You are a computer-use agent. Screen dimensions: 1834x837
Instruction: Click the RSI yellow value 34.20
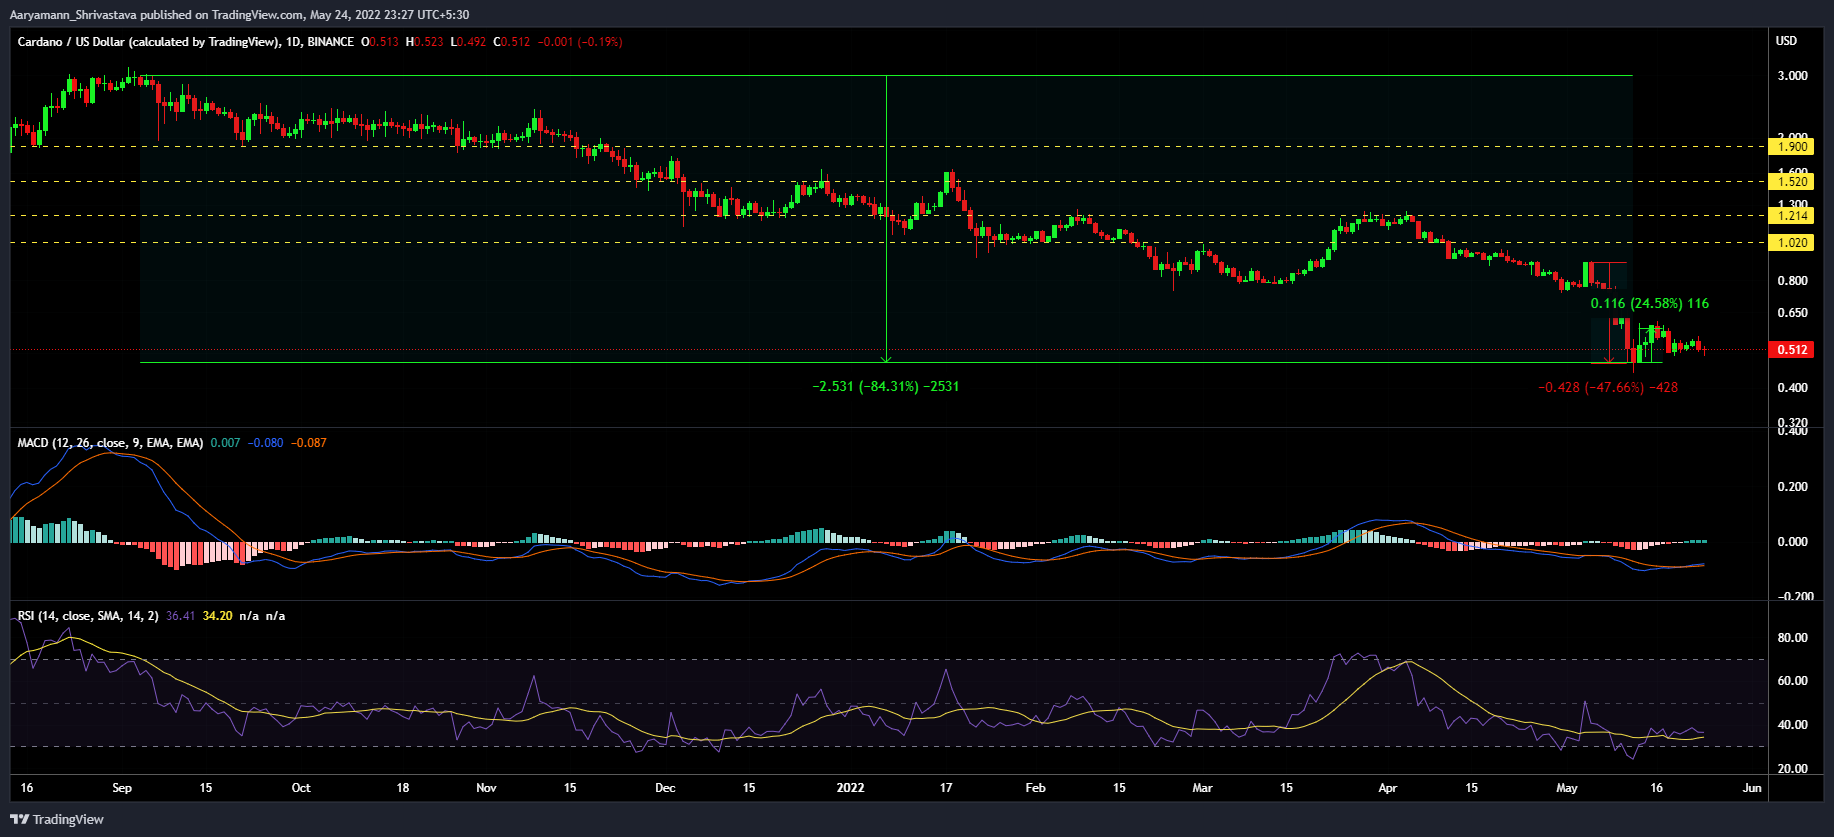pos(217,616)
